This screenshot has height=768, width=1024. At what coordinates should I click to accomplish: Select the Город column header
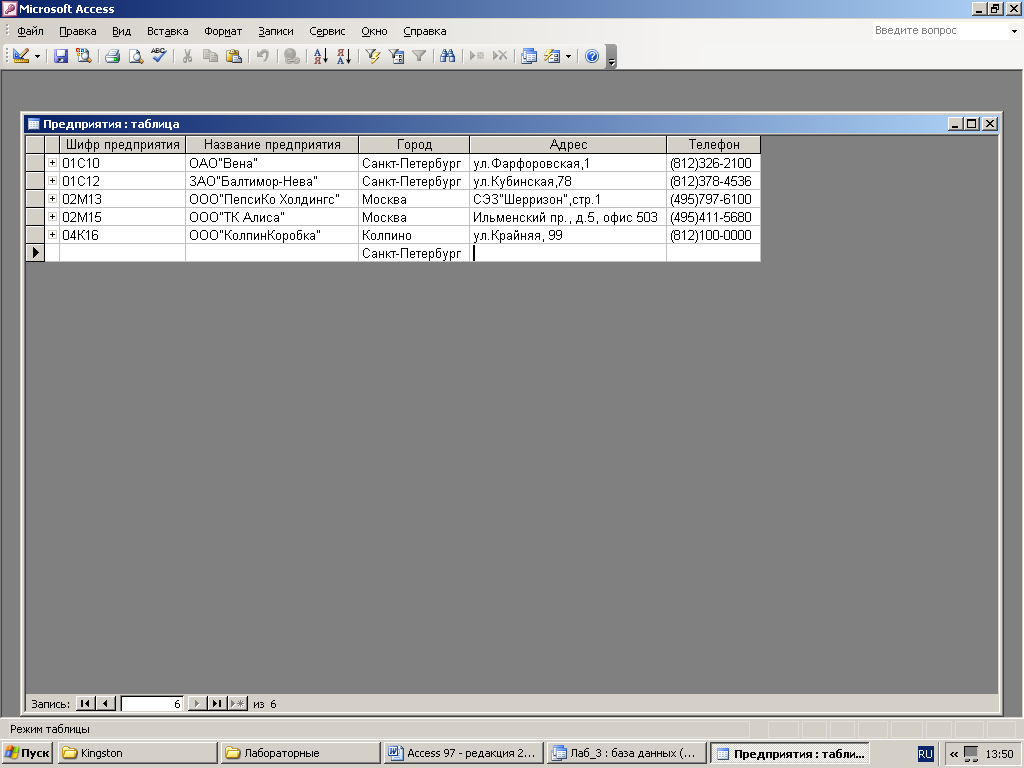tap(415, 144)
